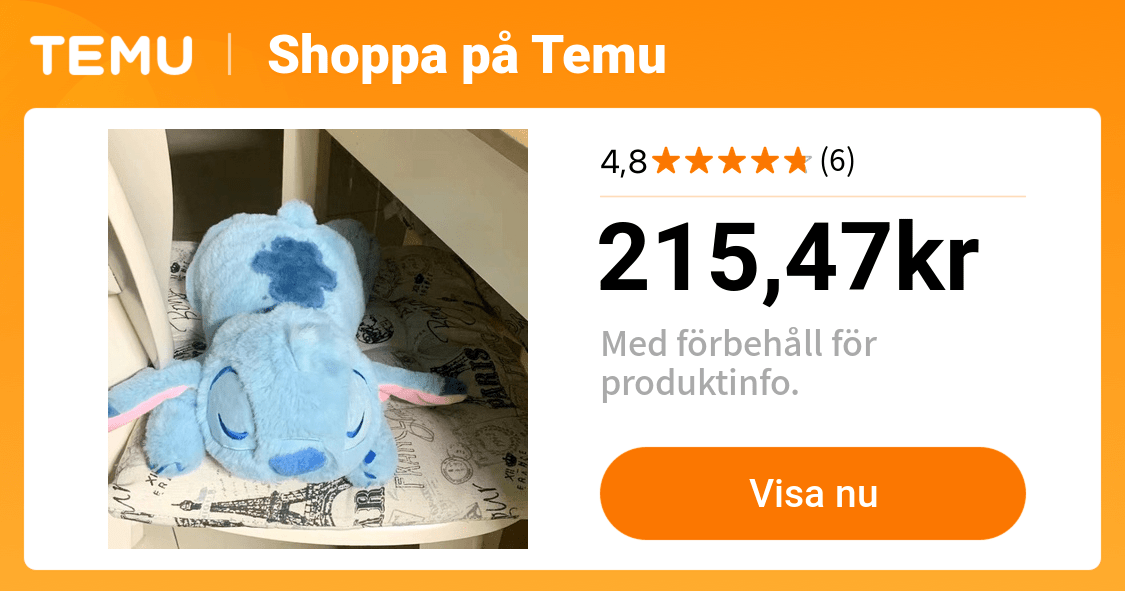Select the fifth partially filled star
The image size is (1125, 591).
coord(797,161)
